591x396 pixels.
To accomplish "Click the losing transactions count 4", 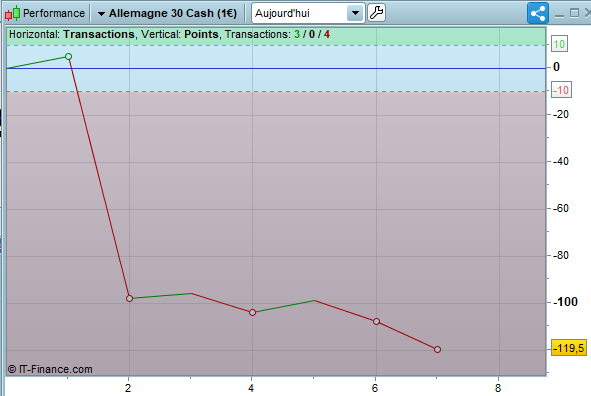I will tap(327, 34).
